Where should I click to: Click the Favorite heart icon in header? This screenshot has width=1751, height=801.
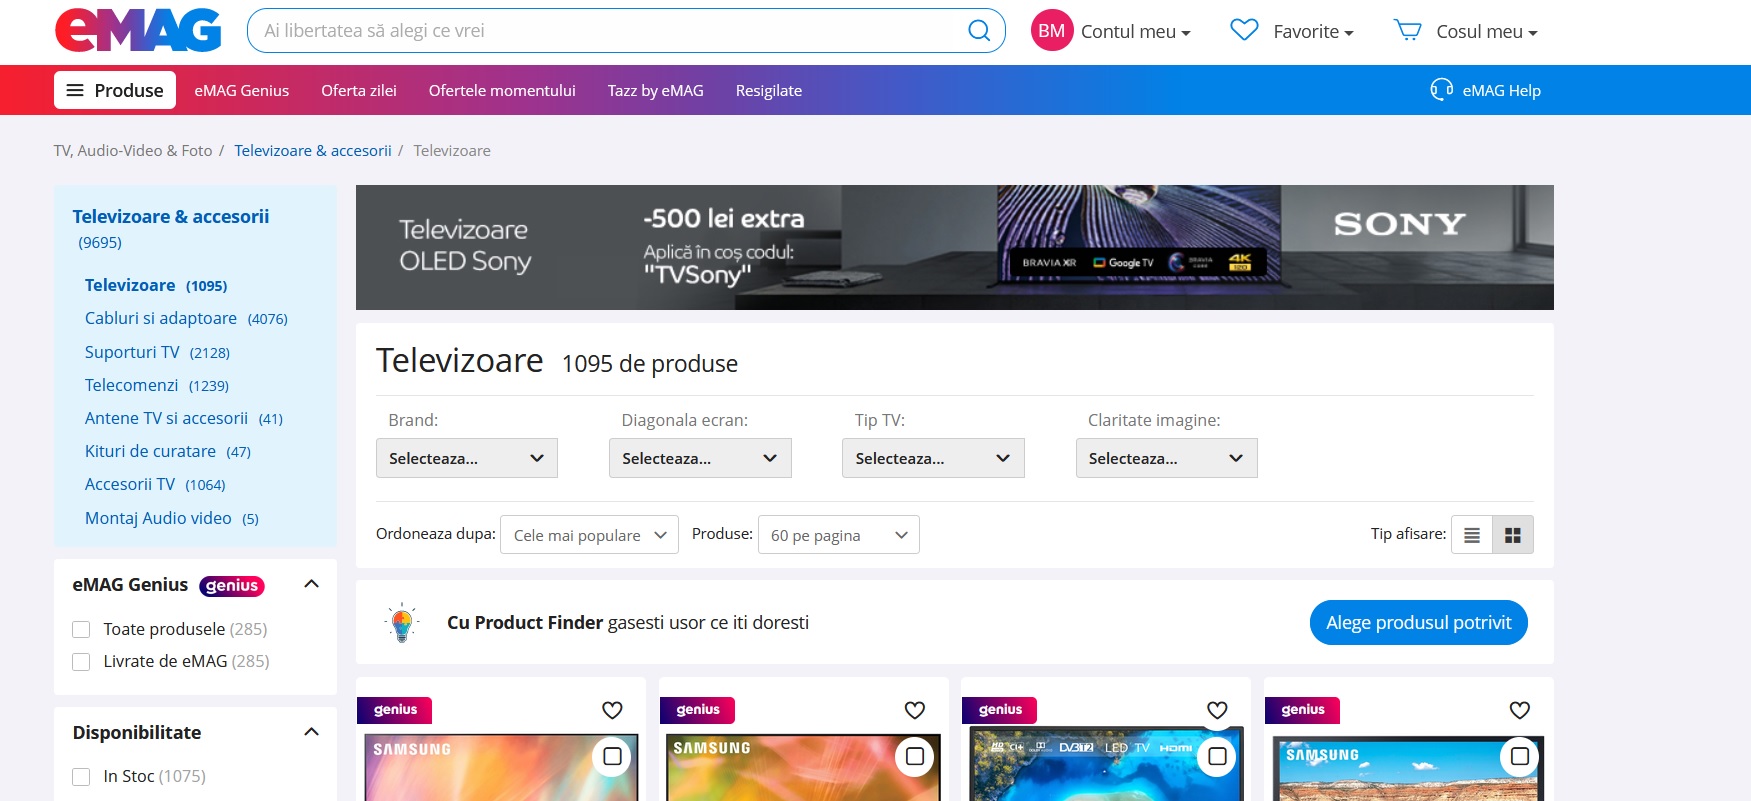(x=1244, y=30)
